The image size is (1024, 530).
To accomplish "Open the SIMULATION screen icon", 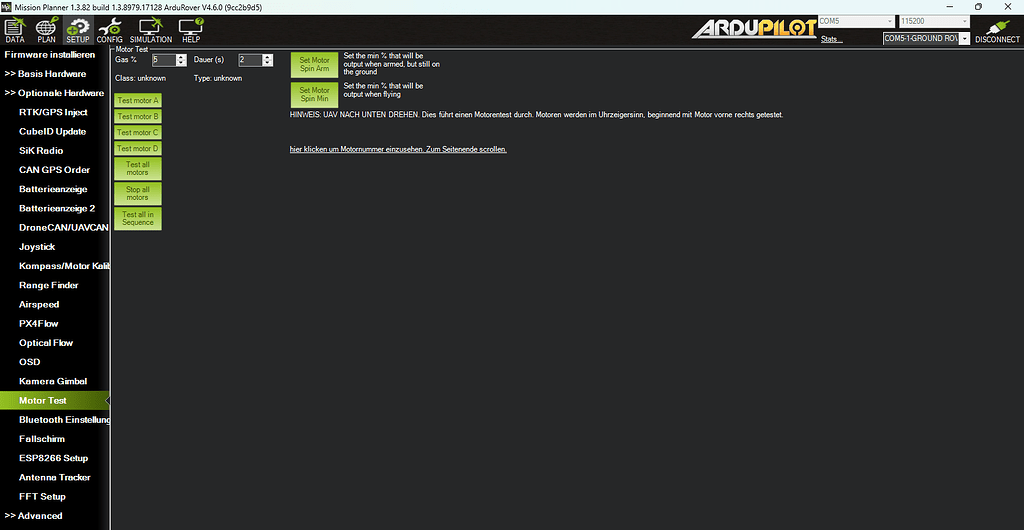I will pyautogui.click(x=151, y=30).
